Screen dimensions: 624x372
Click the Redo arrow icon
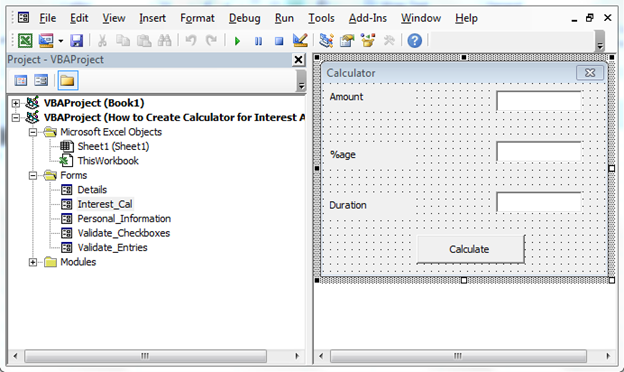(211, 41)
